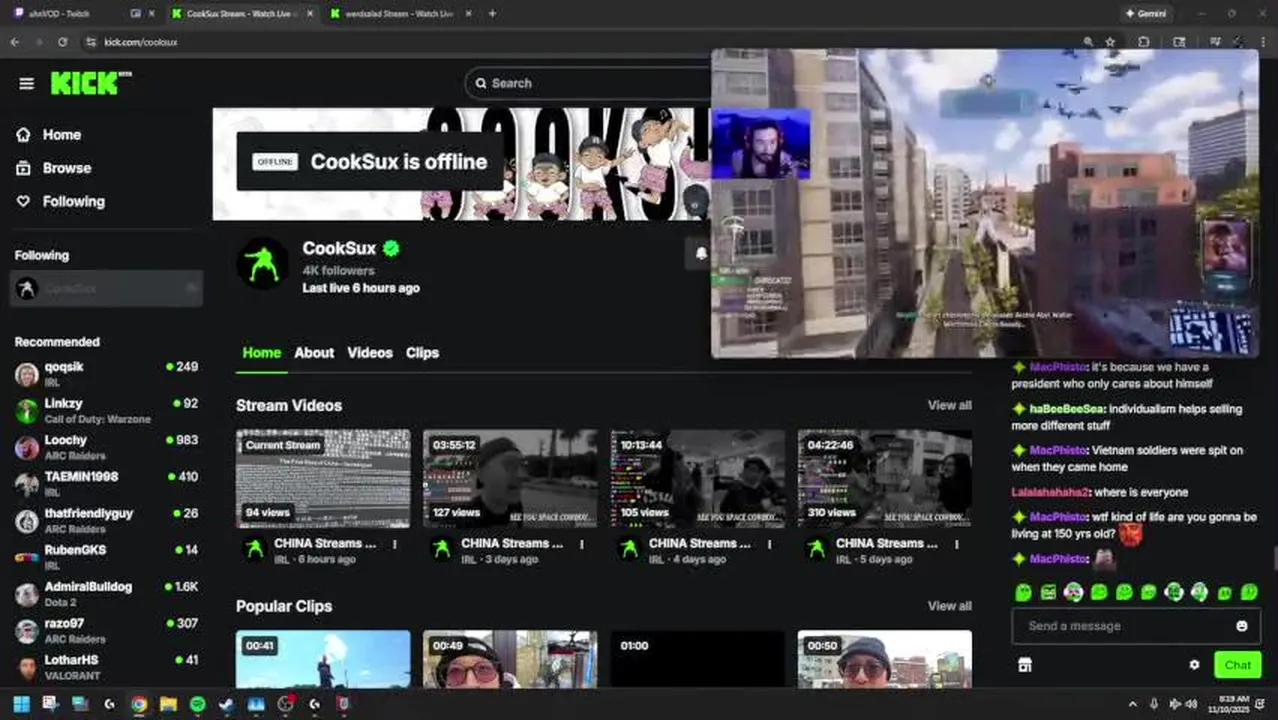Screen dimensions: 1278x720
Task: Open recommended channel LotharHS
Action: (x=106, y=667)
